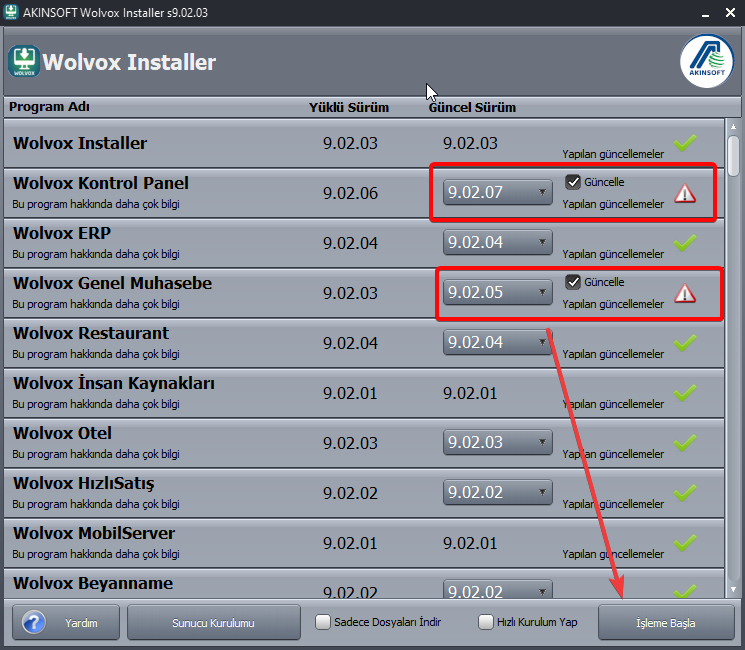Viewport: 745px width, 650px height.
Task: Select the Wolvox Beyanname program name
Action: click(93, 583)
